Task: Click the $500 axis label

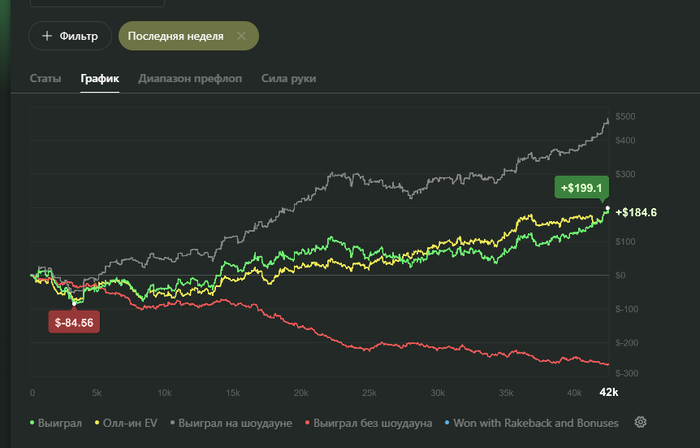Action: (625, 117)
